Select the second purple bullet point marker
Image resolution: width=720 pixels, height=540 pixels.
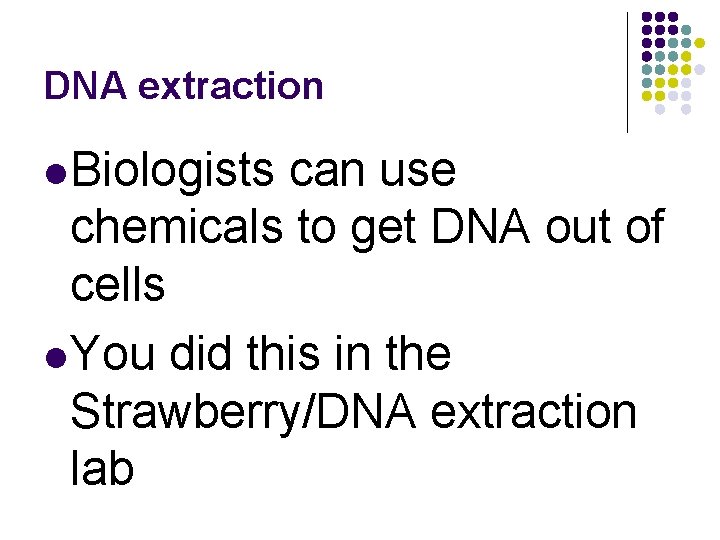(56, 358)
